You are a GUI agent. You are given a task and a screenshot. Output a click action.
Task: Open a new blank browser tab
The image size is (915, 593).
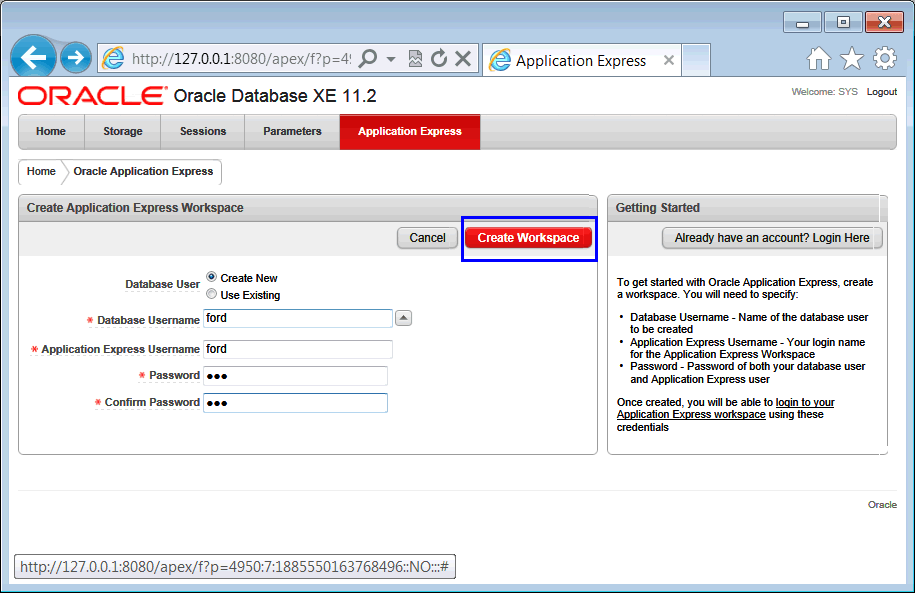pyautogui.click(x=696, y=60)
